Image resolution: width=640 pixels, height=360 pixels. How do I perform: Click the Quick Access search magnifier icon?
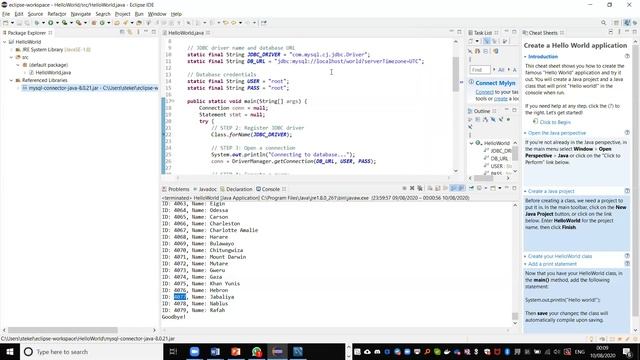point(604,23)
